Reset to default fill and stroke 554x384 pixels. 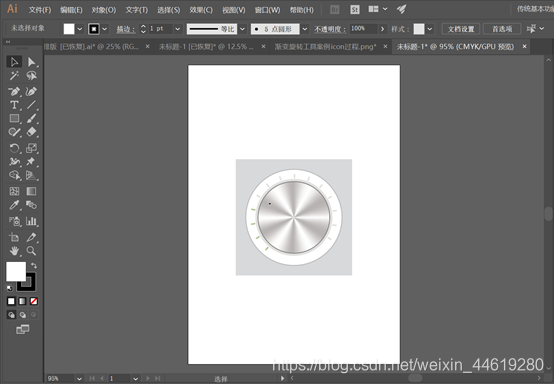click(10, 288)
